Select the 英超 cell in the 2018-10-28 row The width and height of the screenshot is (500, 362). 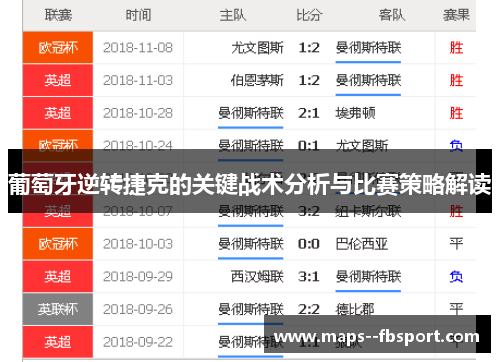[58, 113]
